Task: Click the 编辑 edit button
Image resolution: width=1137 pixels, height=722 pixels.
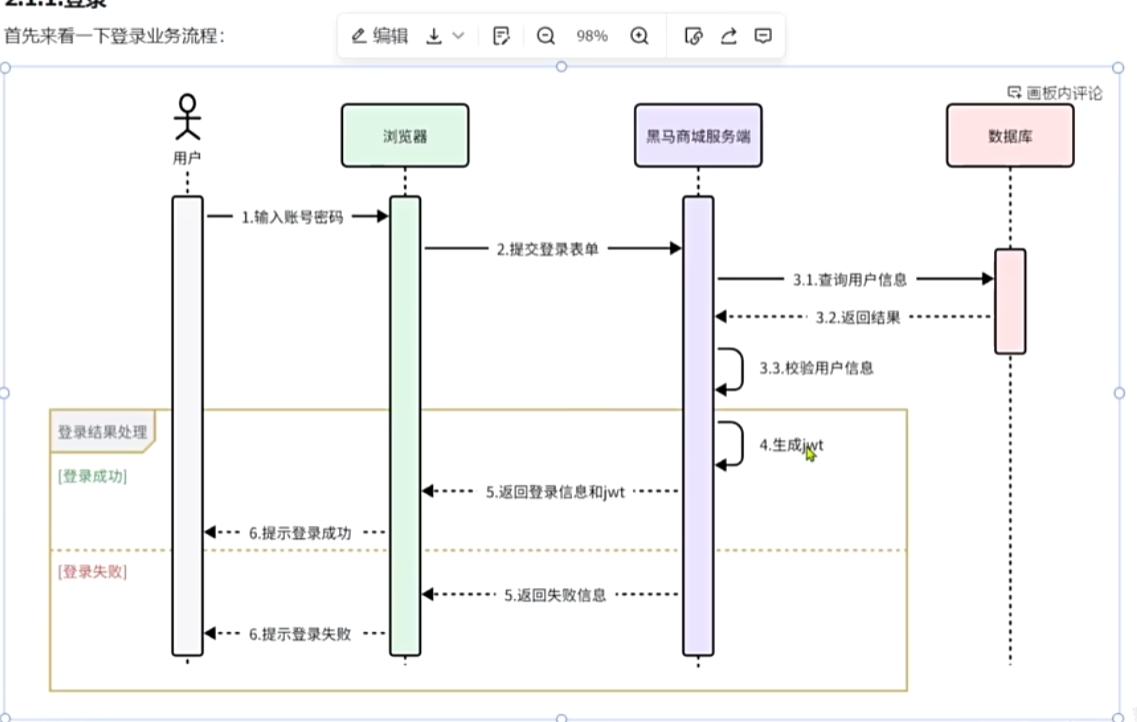Action: click(x=380, y=36)
